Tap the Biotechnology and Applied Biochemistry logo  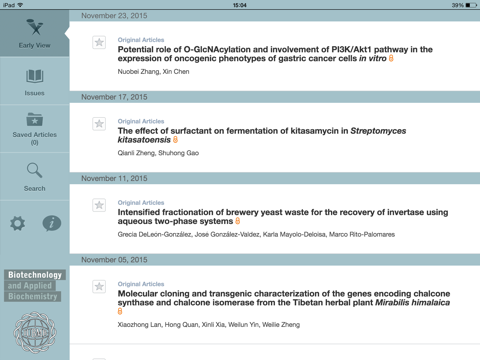35,286
